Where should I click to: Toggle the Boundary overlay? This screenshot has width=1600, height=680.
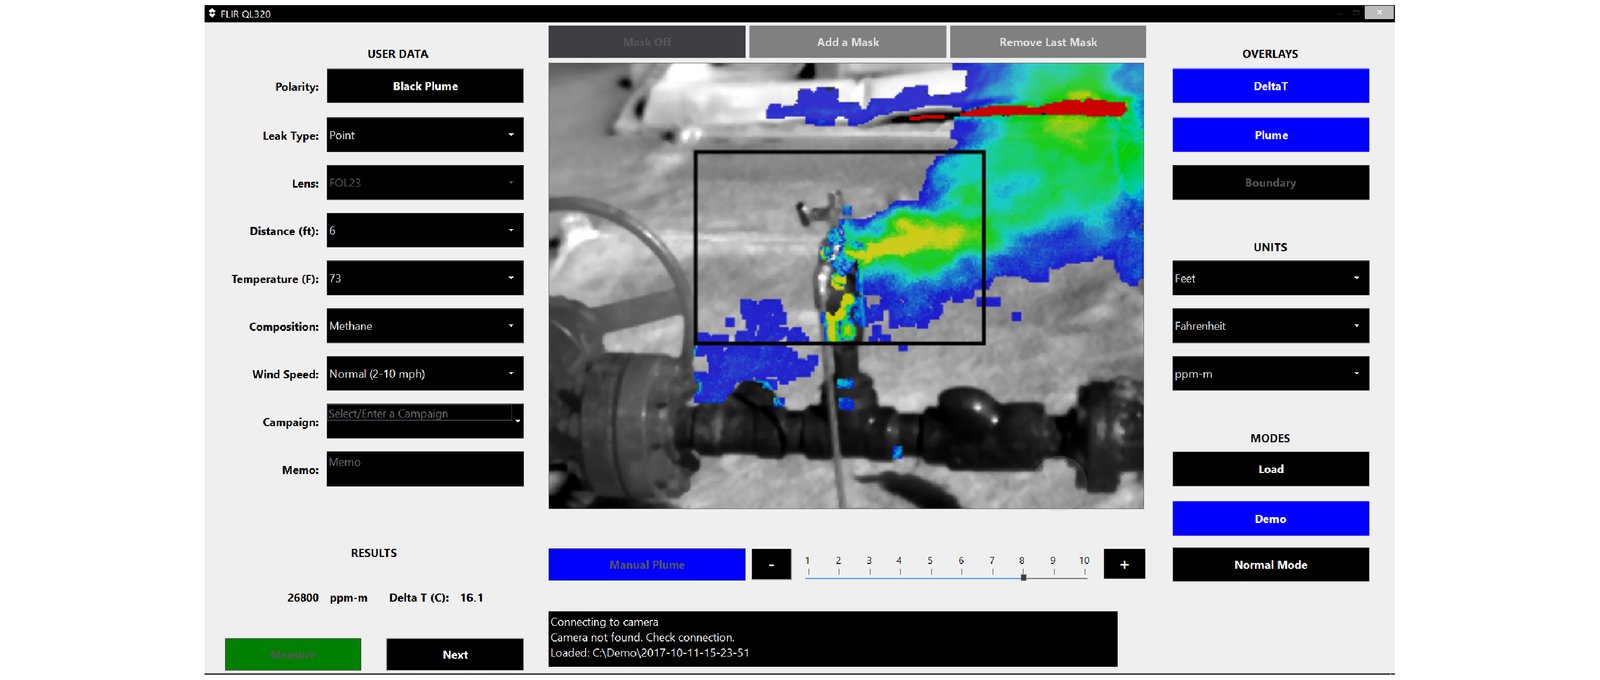1271,183
